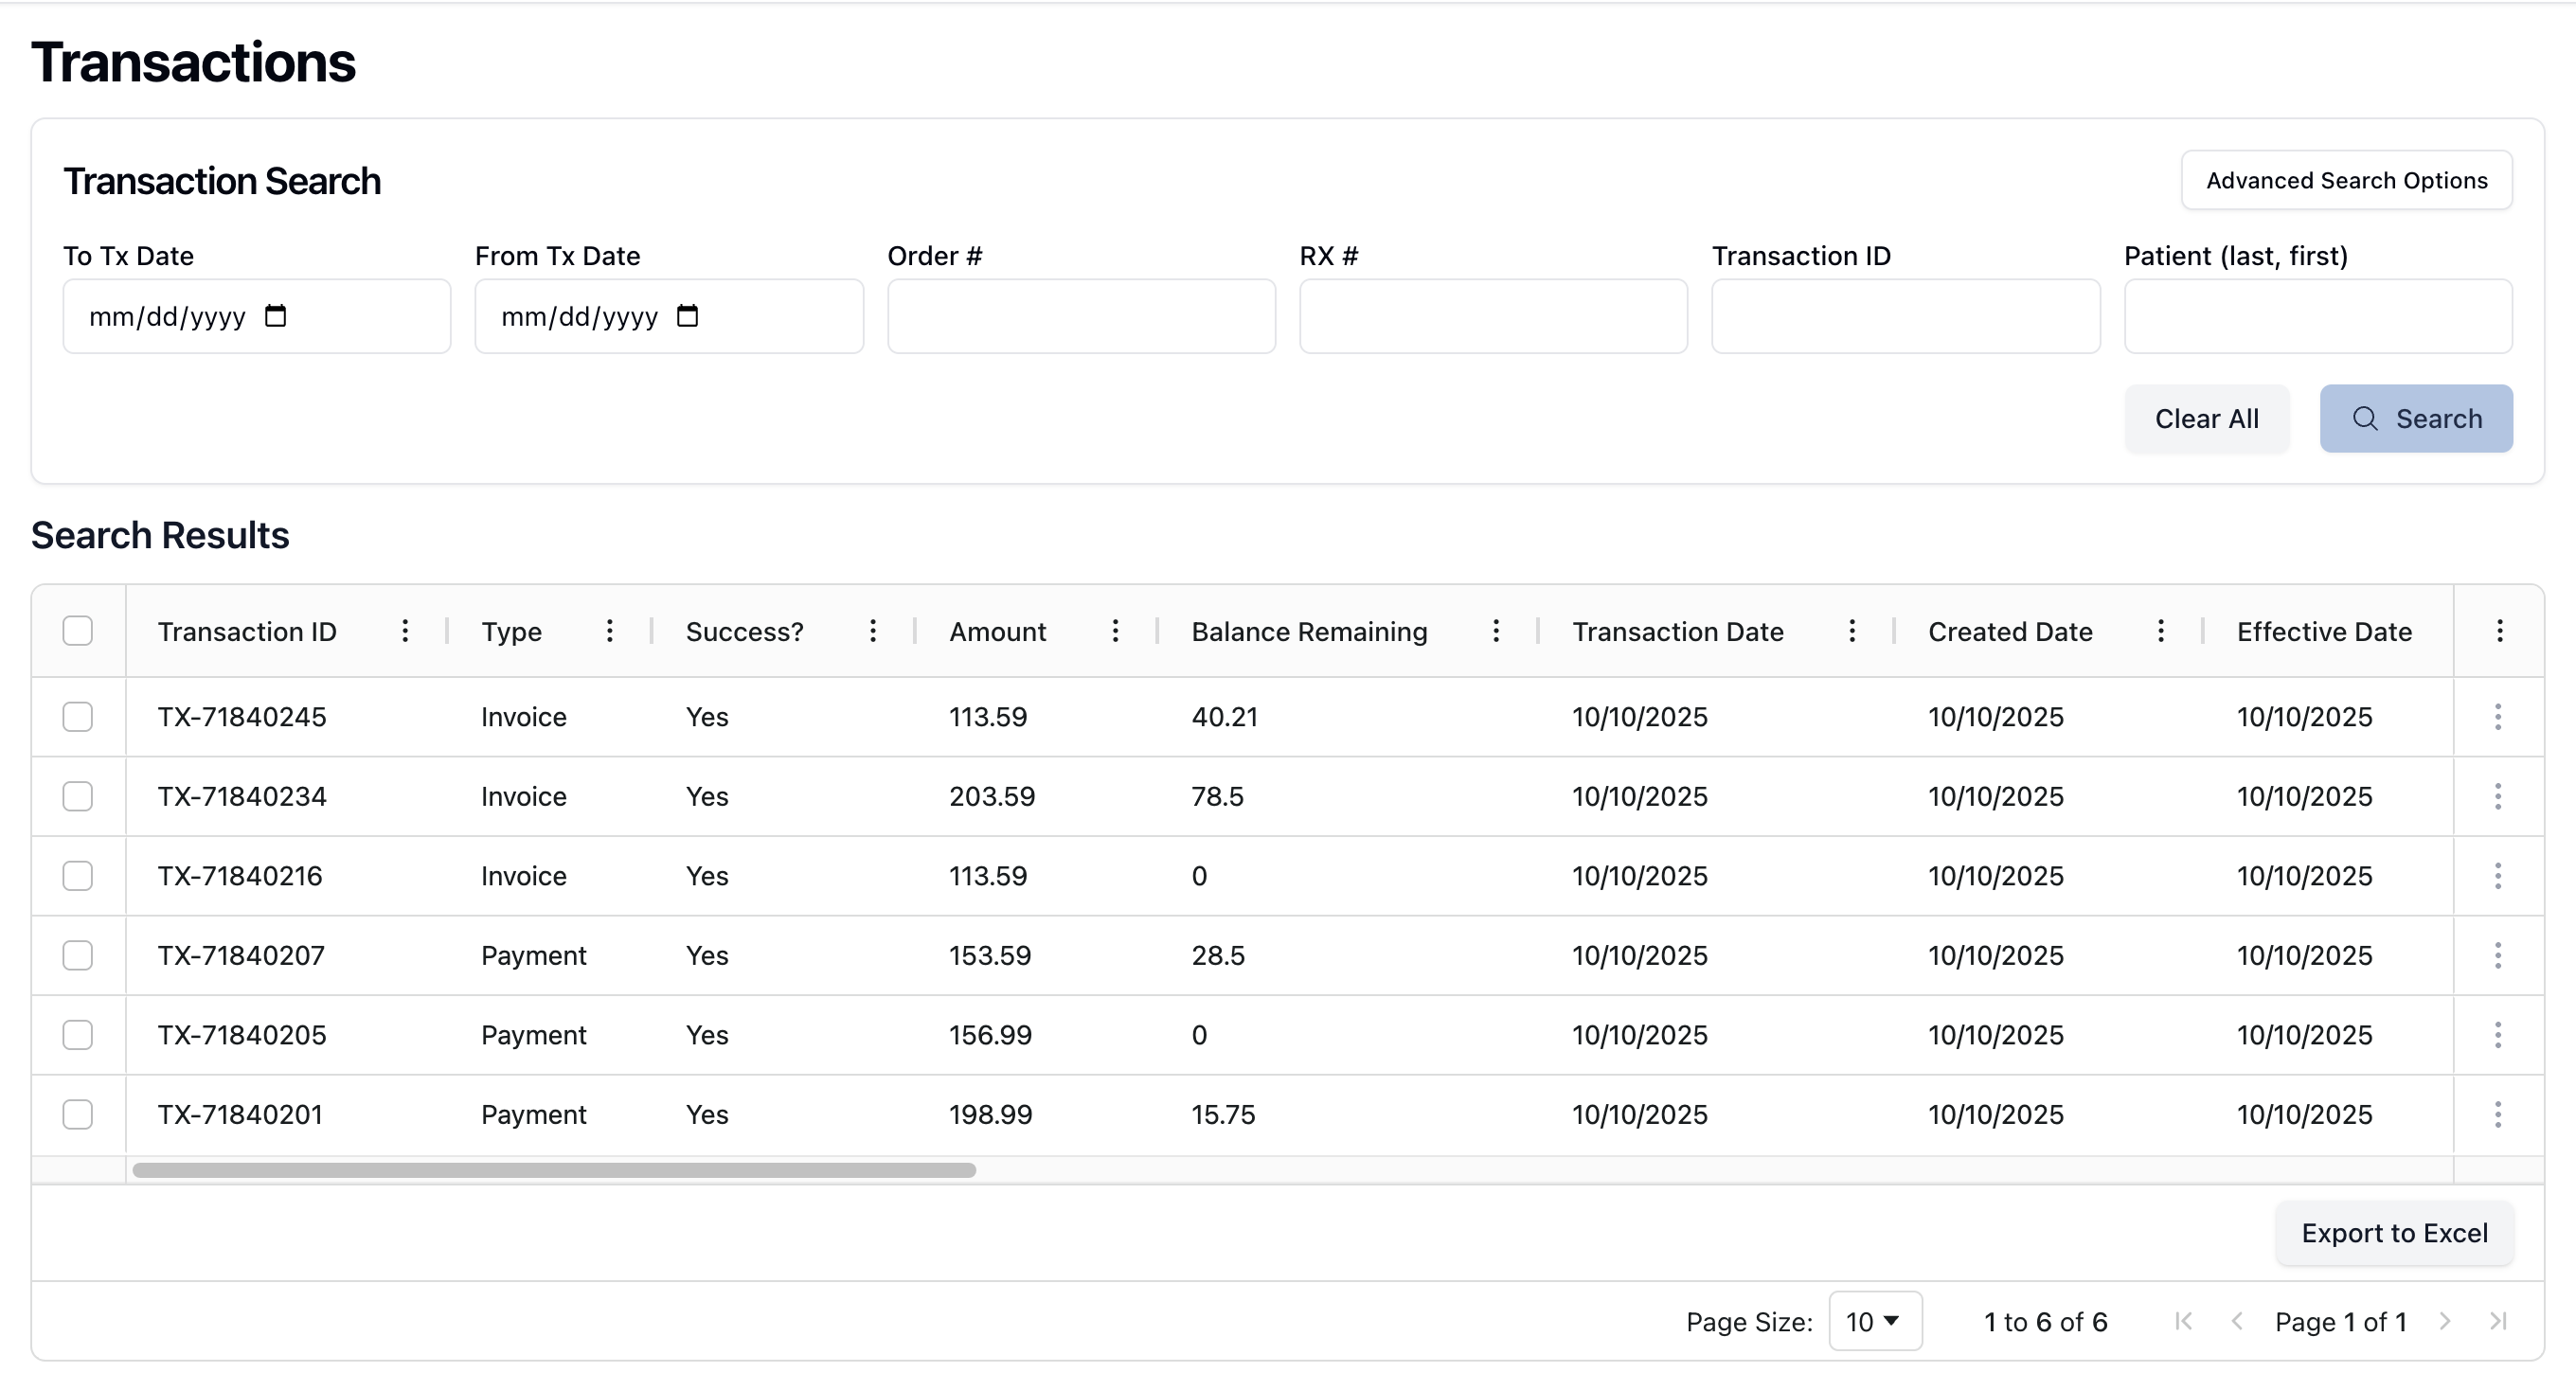Viewport: 2576px width, 1390px height.
Task: Tick the TX-71840201 row checkbox
Action: 78,1114
